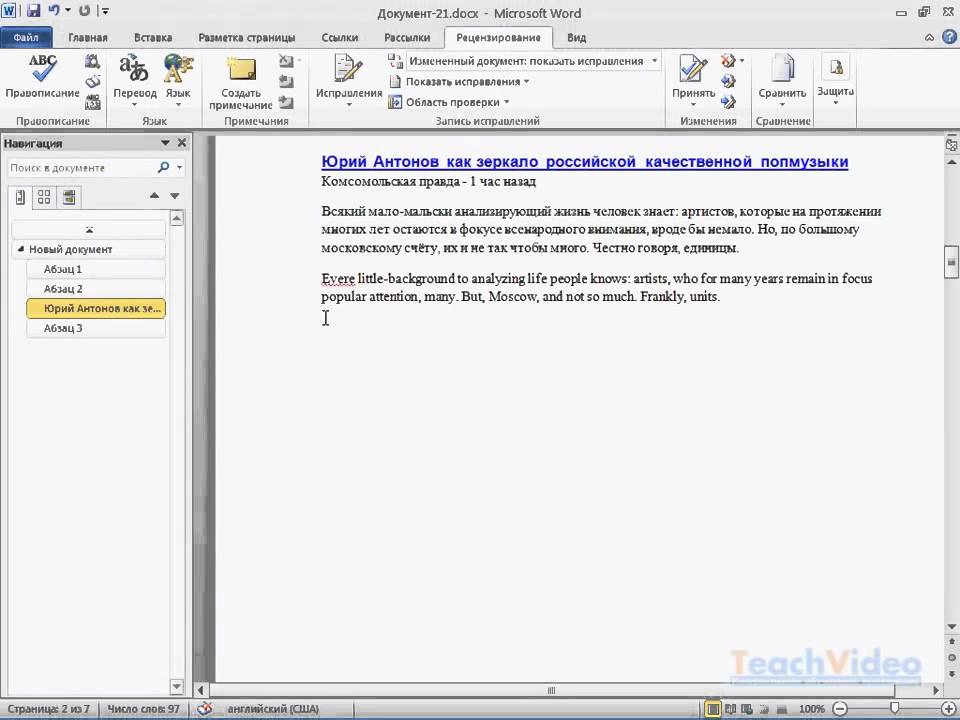Image resolution: width=960 pixels, height=720 pixels.
Task: Zoom out with minus button
Action: 841,709
